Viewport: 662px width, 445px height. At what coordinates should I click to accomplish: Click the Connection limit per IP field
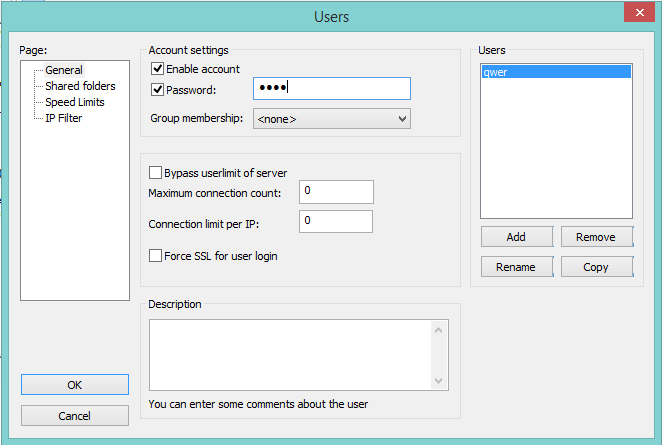[336, 221]
